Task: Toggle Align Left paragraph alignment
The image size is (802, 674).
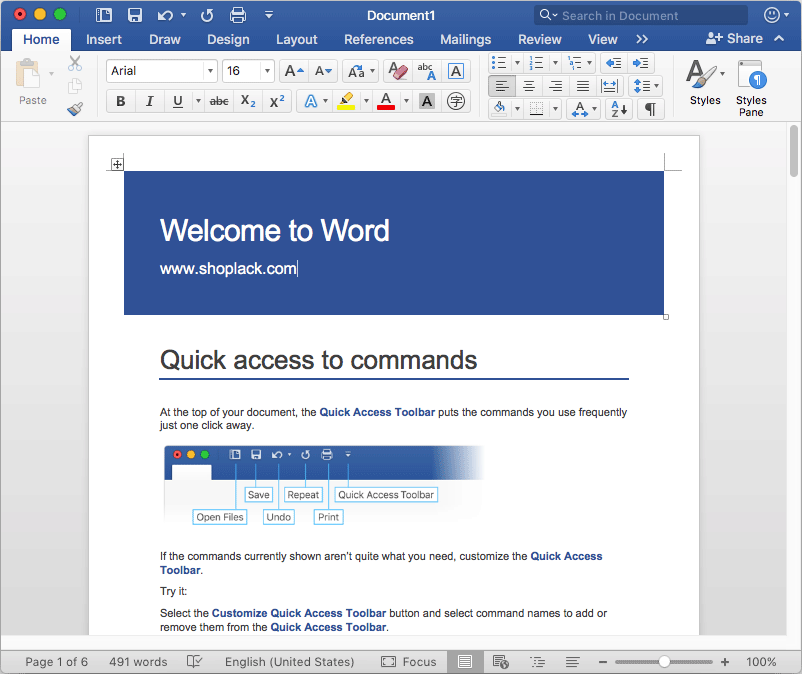Action: [502, 86]
